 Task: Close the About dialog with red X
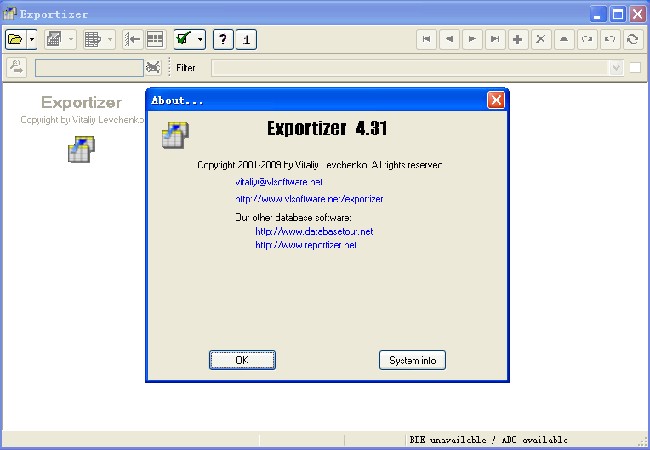[x=496, y=100]
